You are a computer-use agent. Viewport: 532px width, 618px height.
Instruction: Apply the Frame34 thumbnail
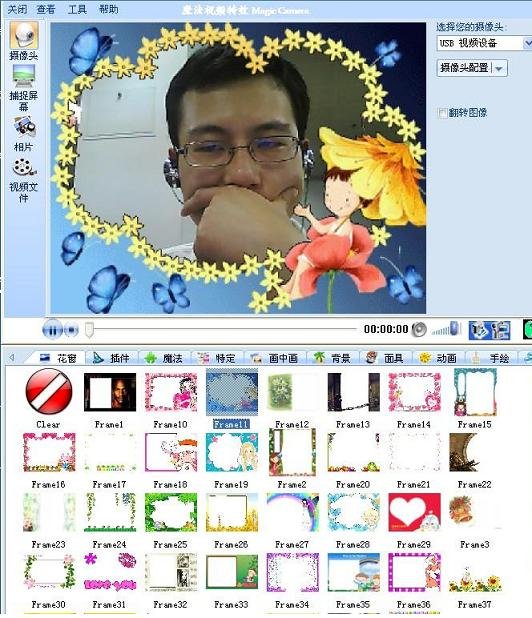point(292,572)
